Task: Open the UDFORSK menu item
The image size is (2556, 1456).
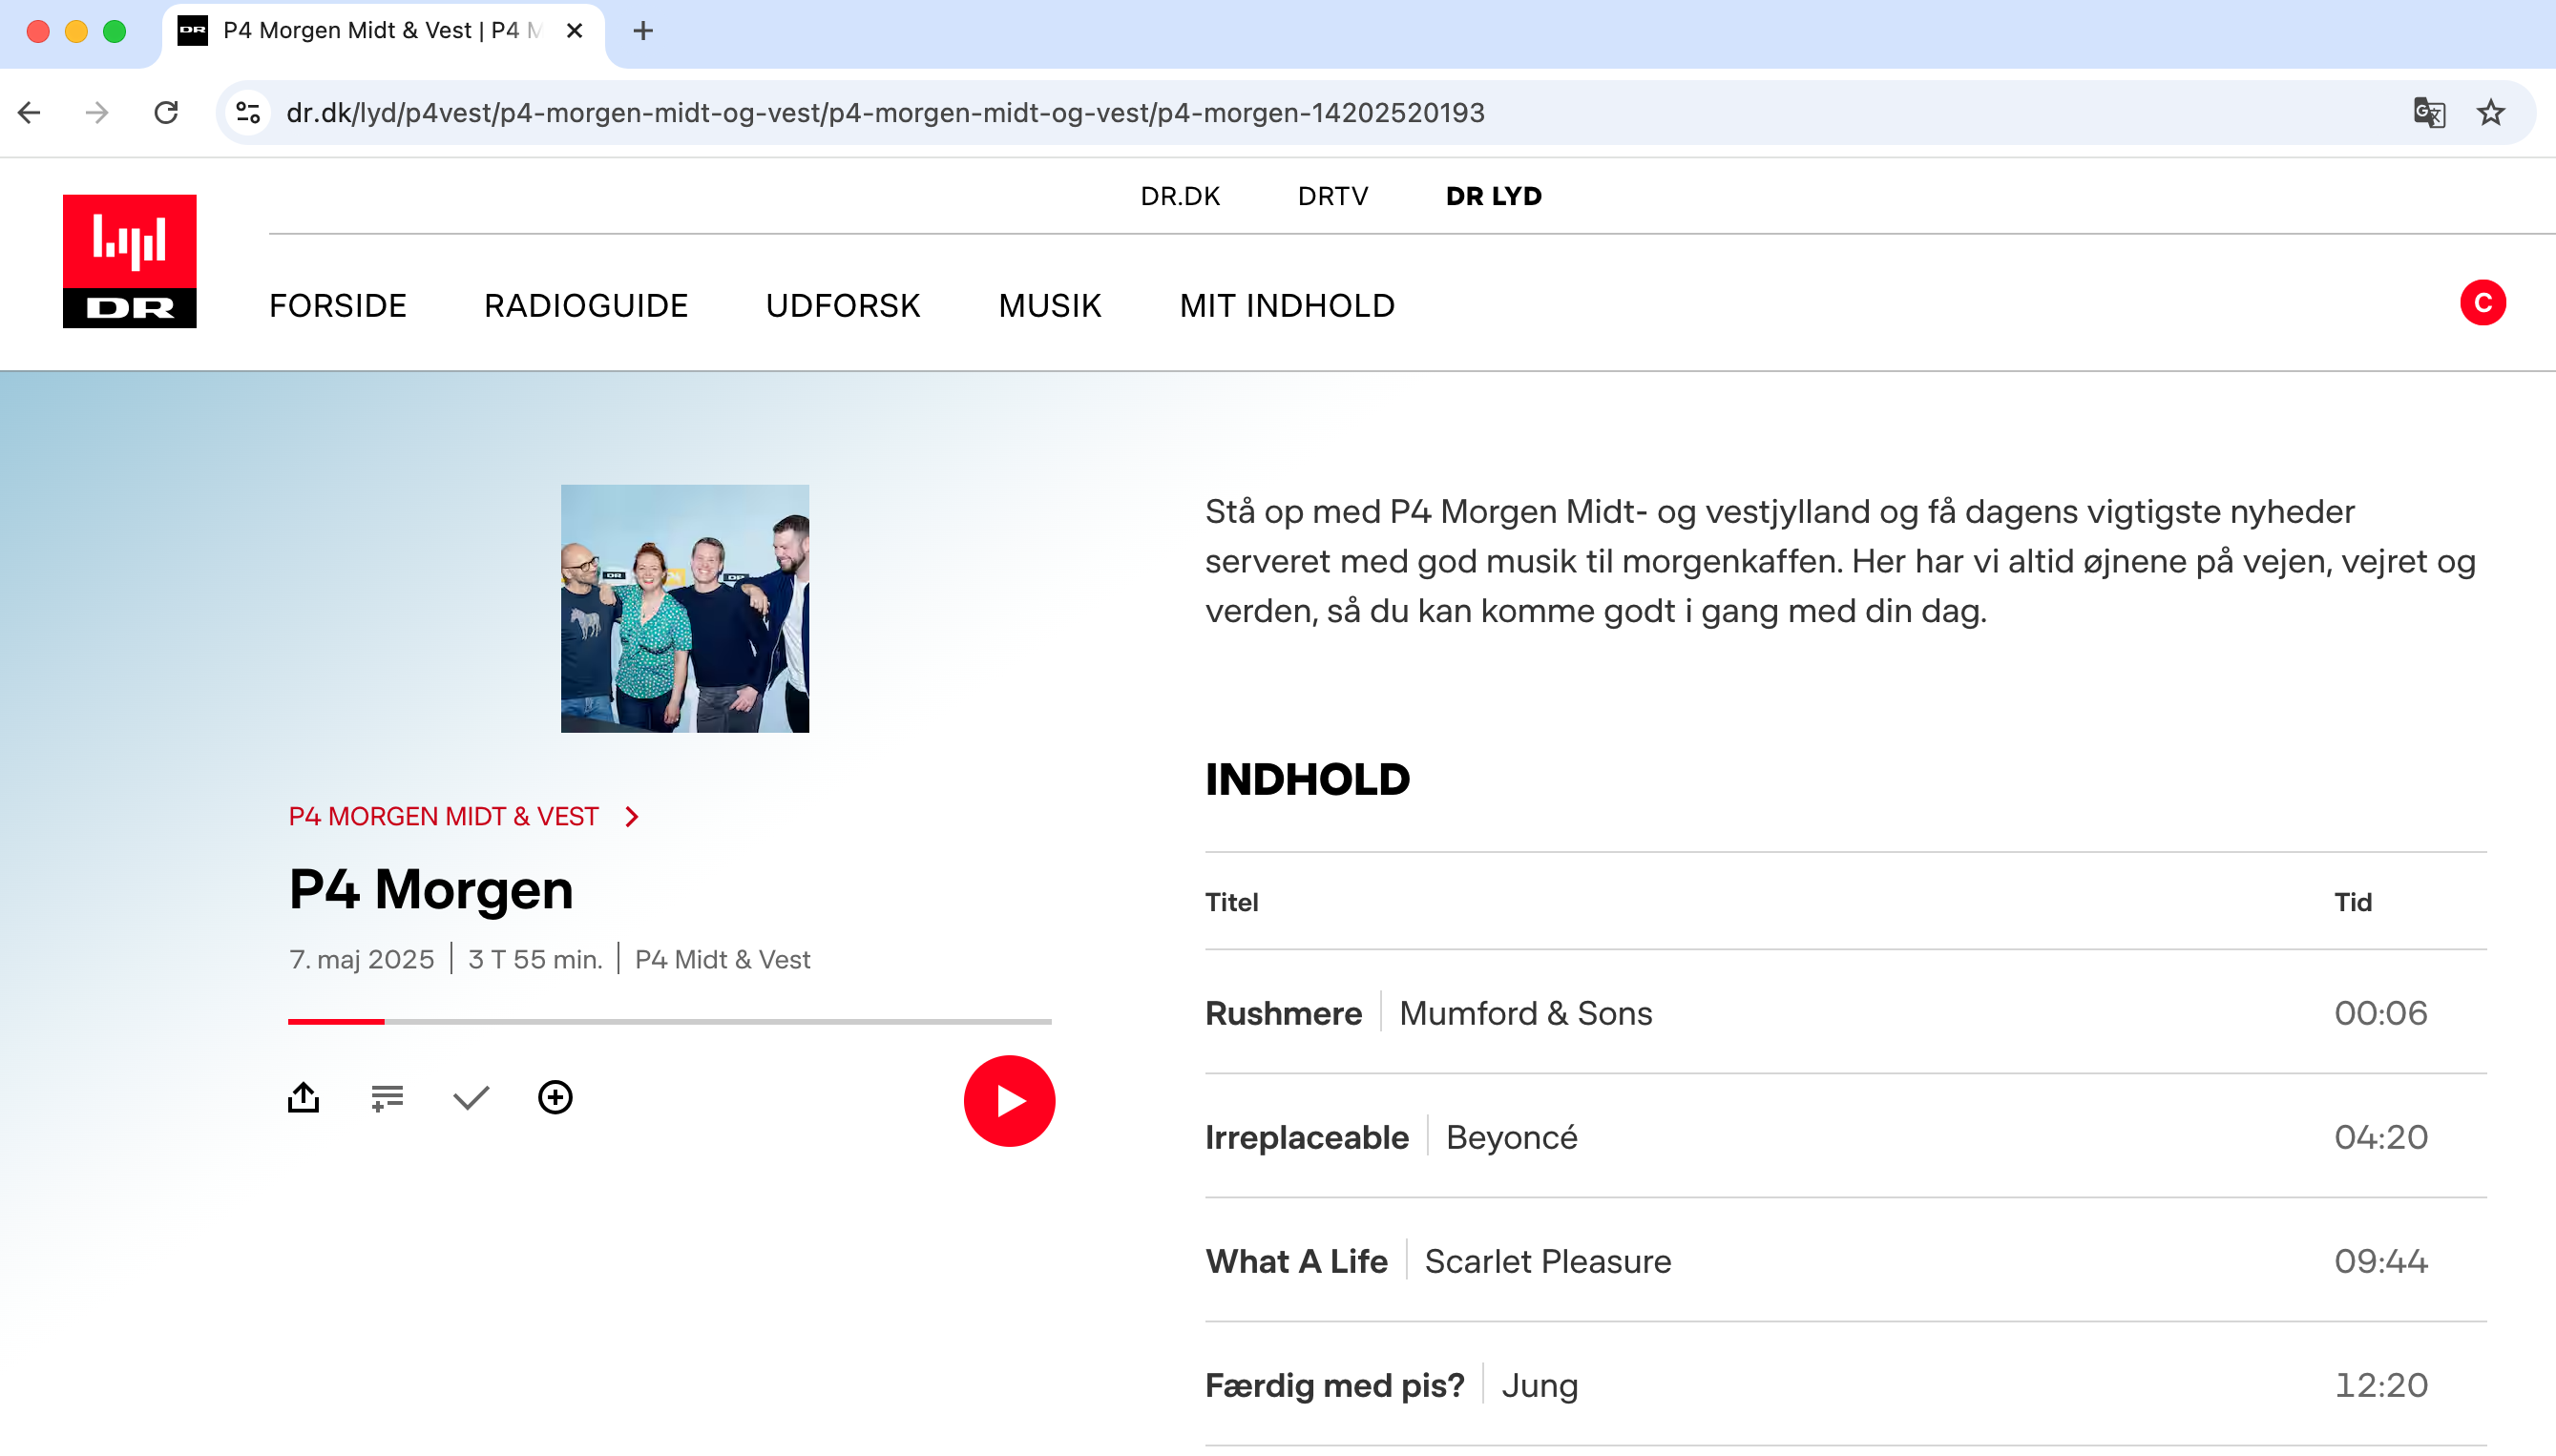Action: 843,306
